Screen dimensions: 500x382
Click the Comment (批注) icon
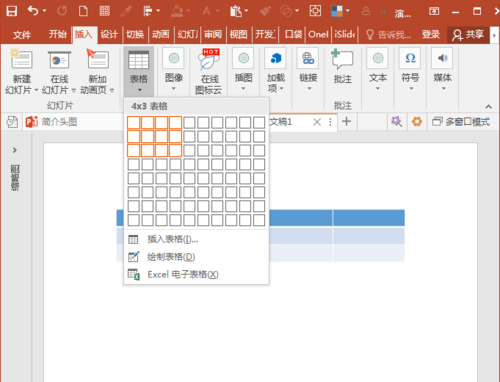[x=342, y=59]
